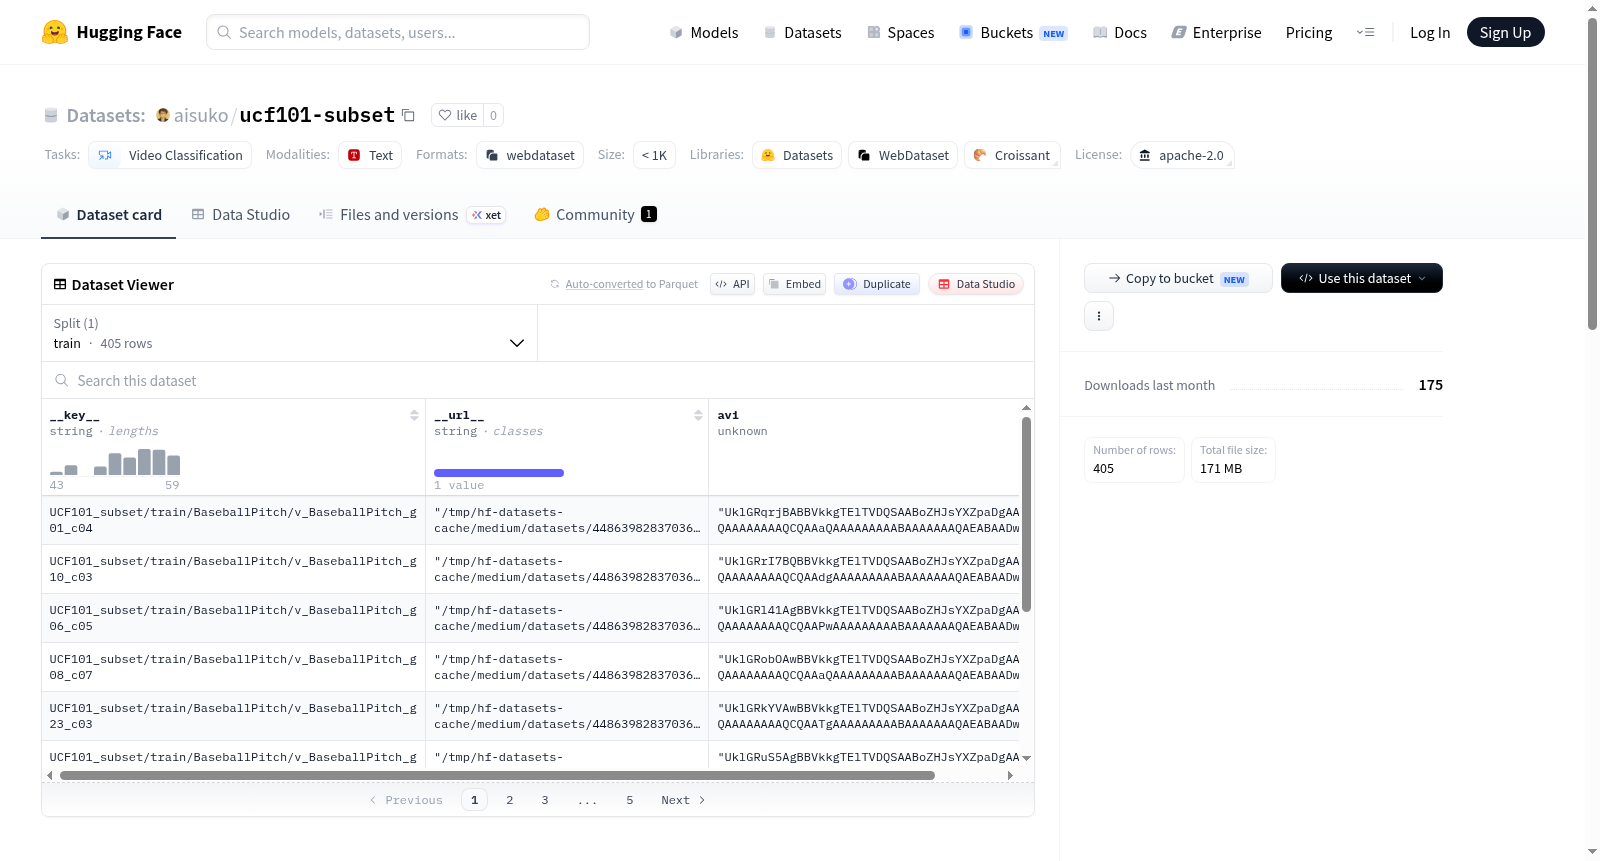Open Spaces in the top navigation
Screen dimensions: 1600x861
(900, 32)
